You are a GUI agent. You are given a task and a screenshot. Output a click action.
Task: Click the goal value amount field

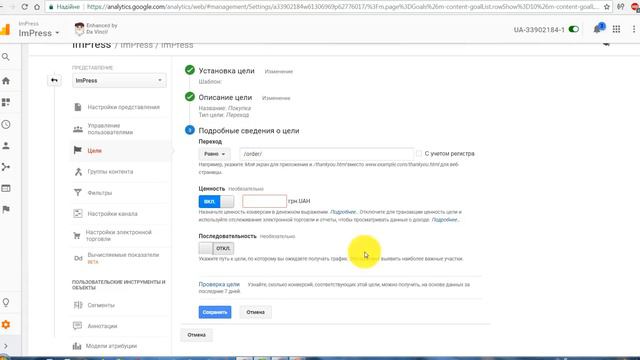[x=264, y=201]
